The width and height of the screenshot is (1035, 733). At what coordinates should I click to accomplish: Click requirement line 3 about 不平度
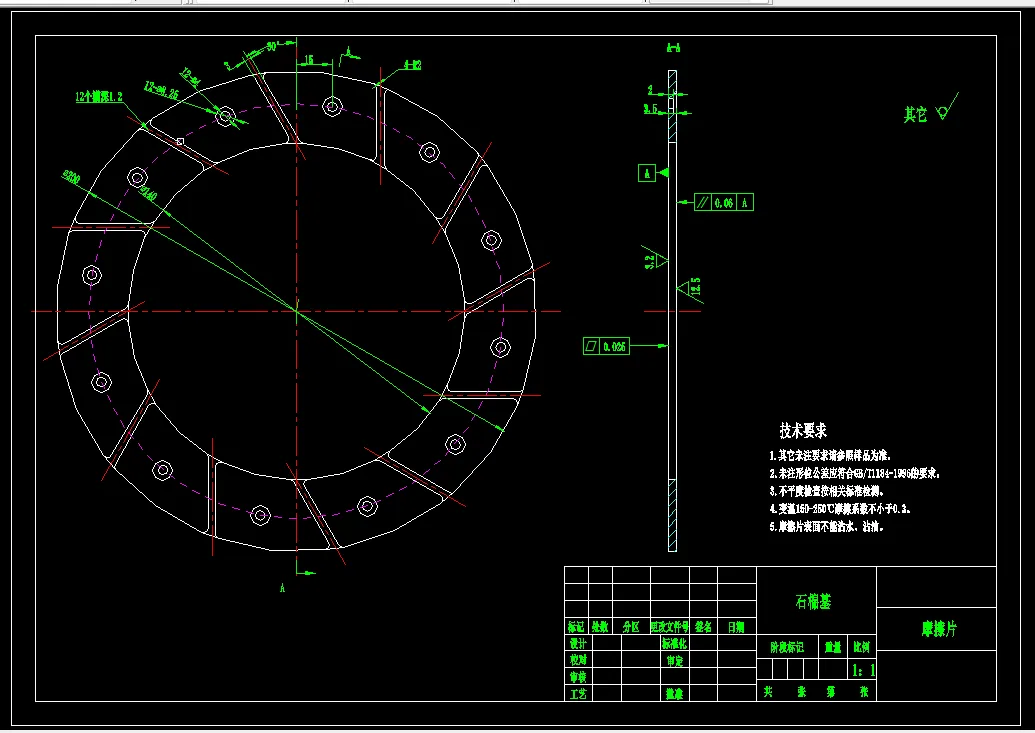[x=826, y=491]
